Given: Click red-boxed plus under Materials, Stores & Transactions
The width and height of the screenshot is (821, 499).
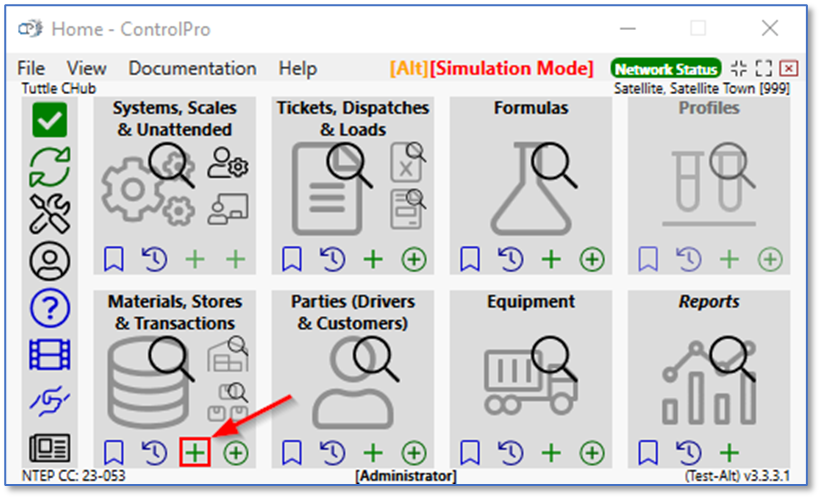Looking at the screenshot, I should pyautogui.click(x=194, y=453).
